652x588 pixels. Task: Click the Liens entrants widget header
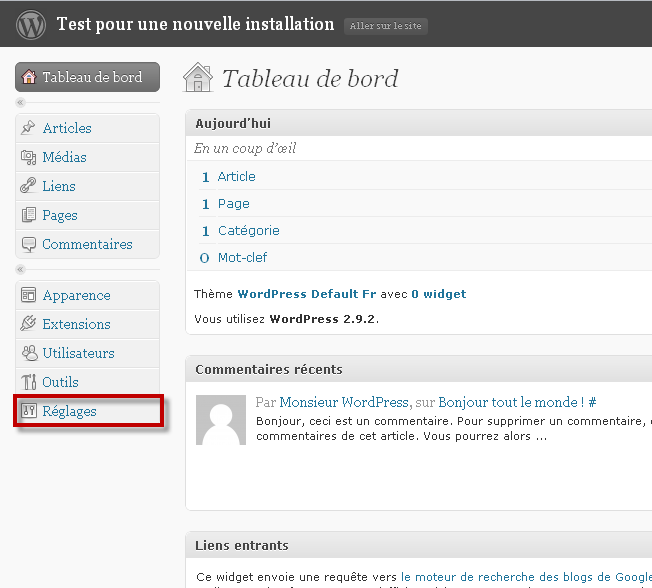tap(419, 545)
